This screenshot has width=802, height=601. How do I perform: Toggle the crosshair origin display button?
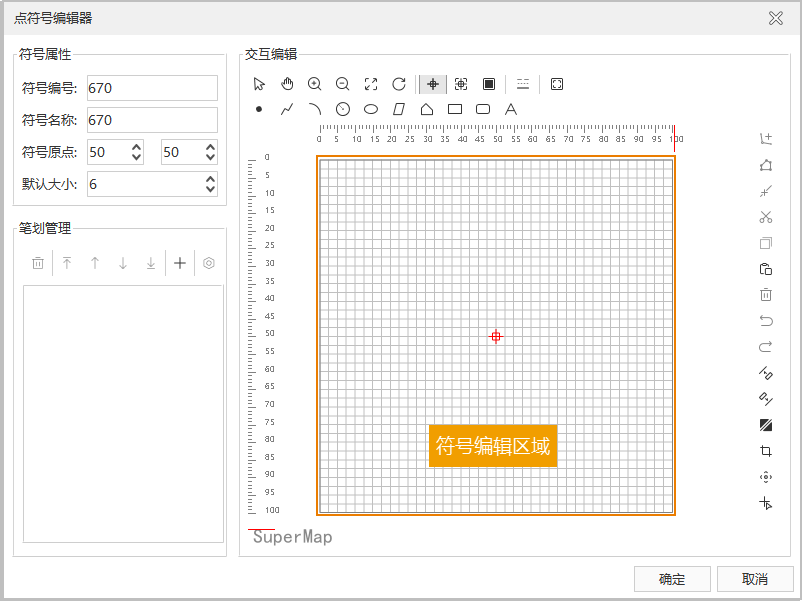[x=433, y=84]
